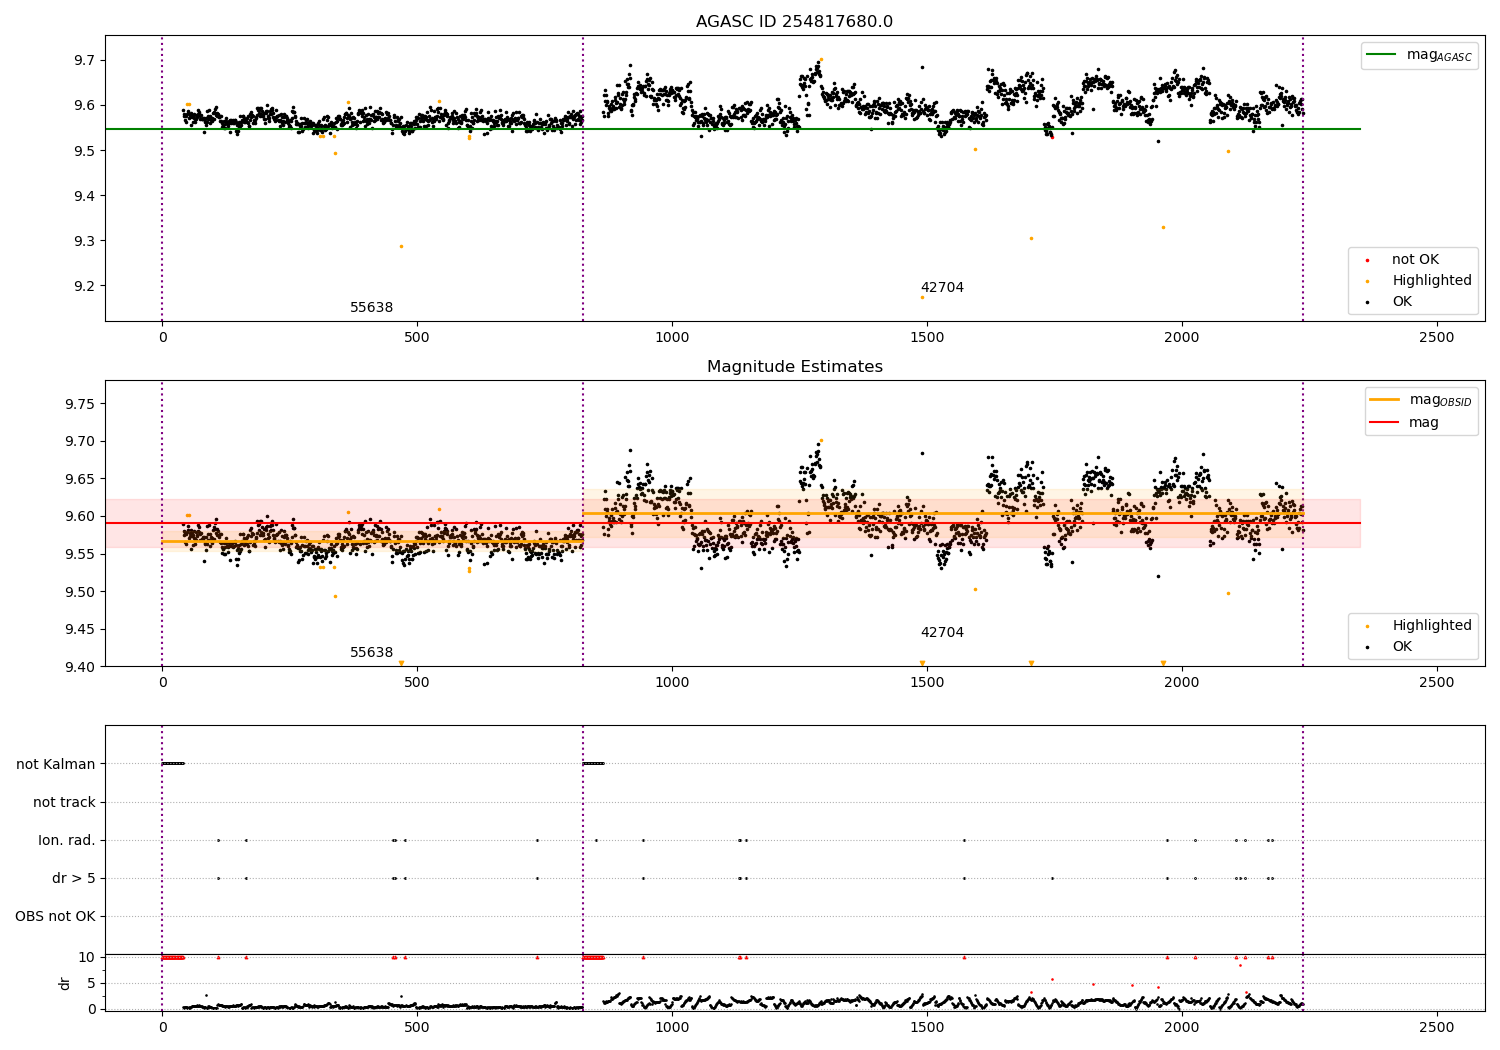The height and width of the screenshot is (1050, 1500).
Task: Click the rotated 'dr' axis label
Action: (x=65, y=983)
